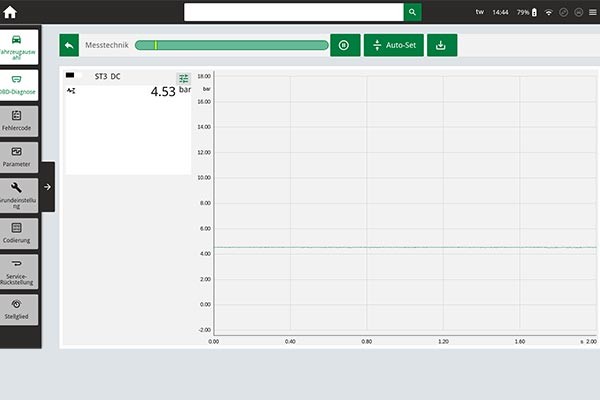Screen dimensions: 600x400
Task: Click the black channel color swatch
Action: coord(70,75)
